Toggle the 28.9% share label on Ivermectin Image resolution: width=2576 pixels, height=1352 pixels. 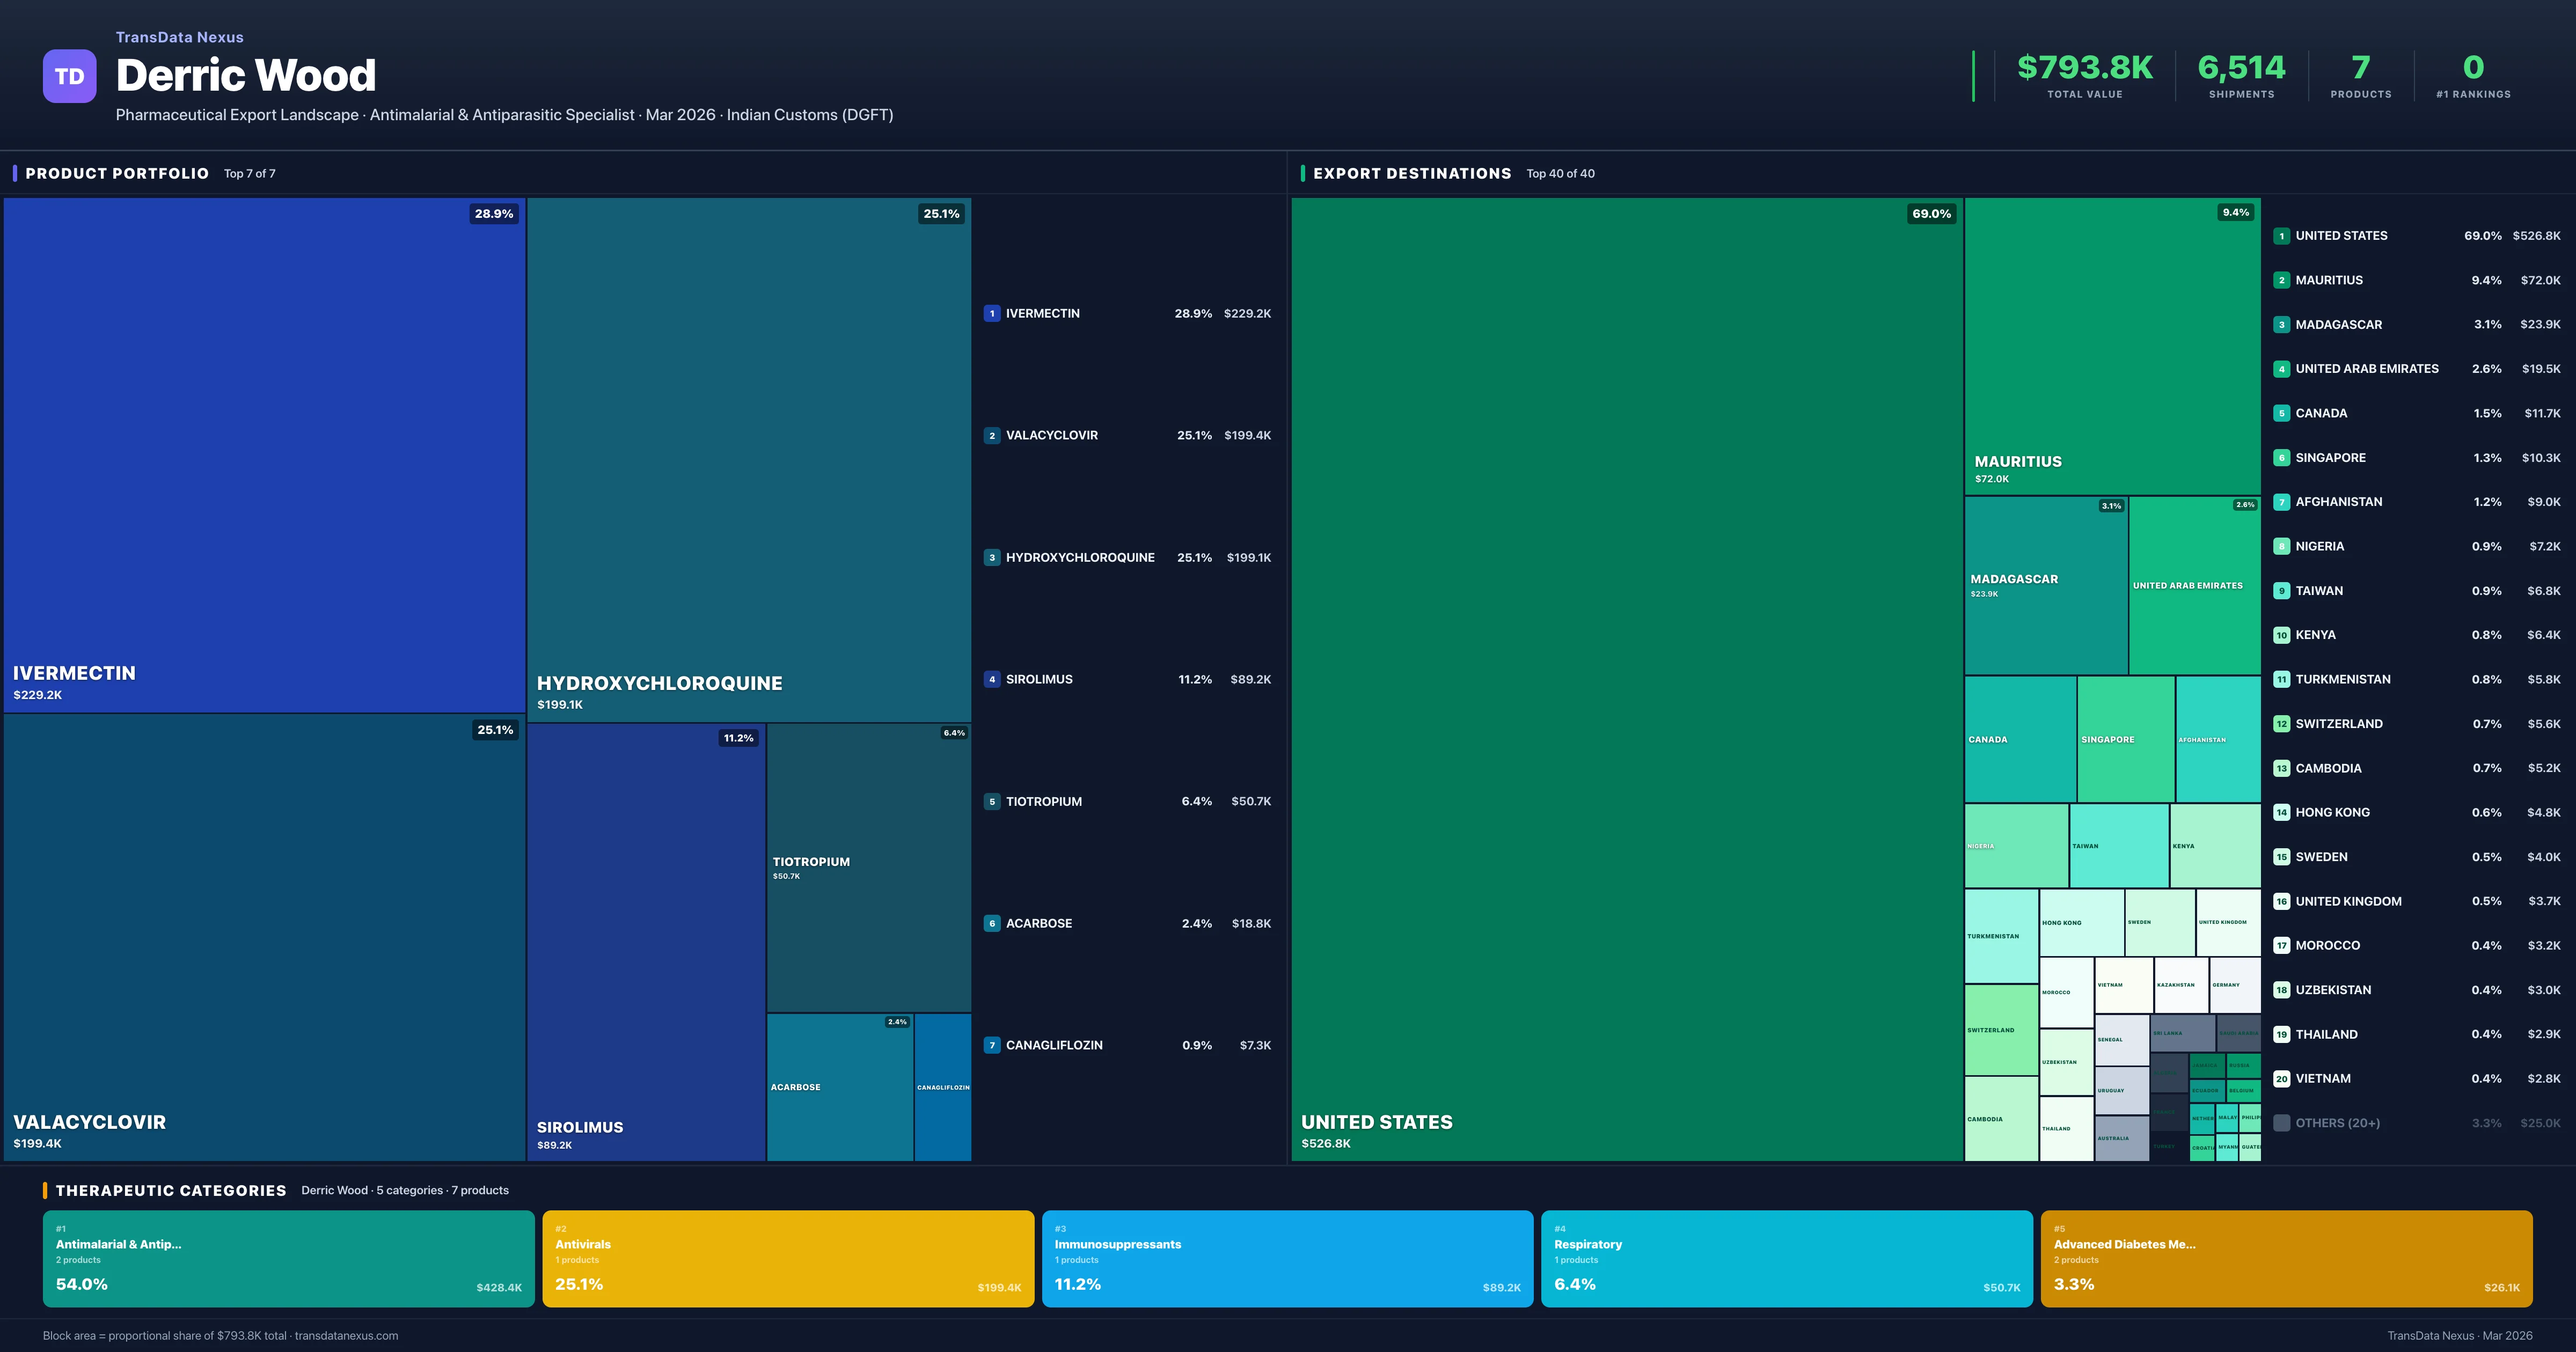click(x=493, y=213)
